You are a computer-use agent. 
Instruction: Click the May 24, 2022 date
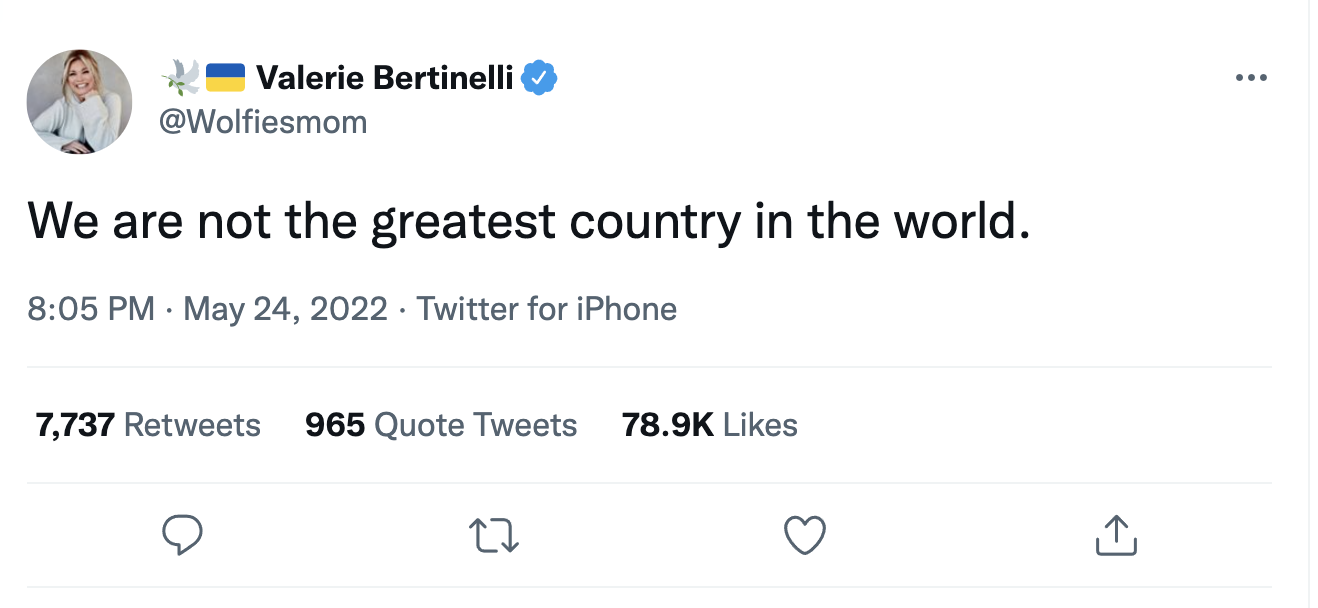pyautogui.click(x=285, y=308)
